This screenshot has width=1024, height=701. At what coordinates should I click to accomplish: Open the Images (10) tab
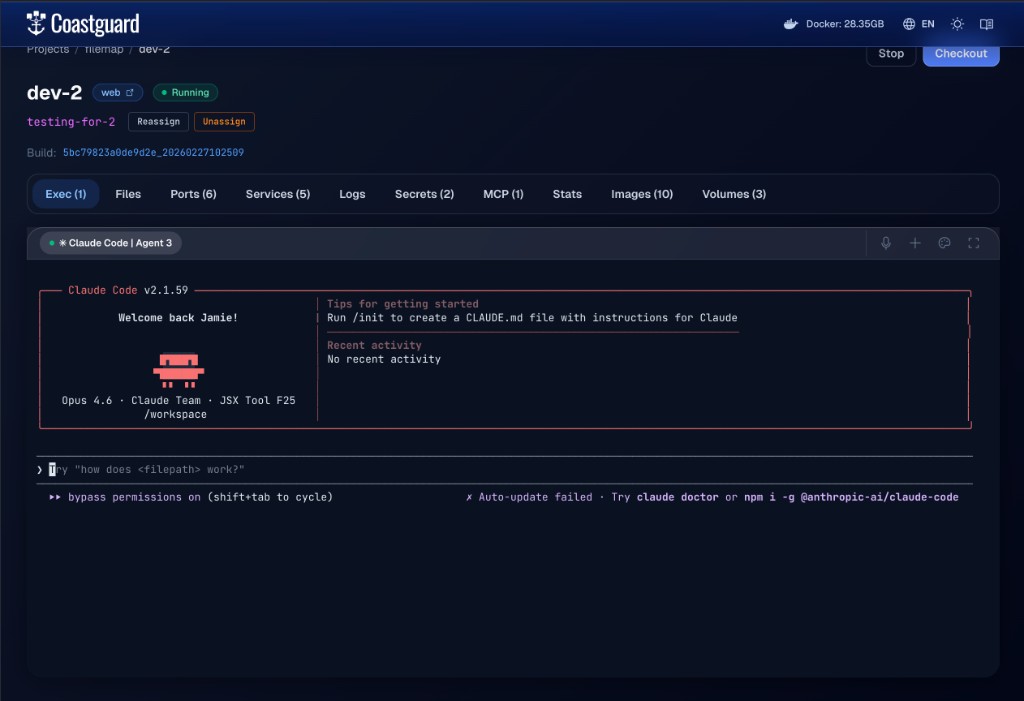(x=641, y=194)
